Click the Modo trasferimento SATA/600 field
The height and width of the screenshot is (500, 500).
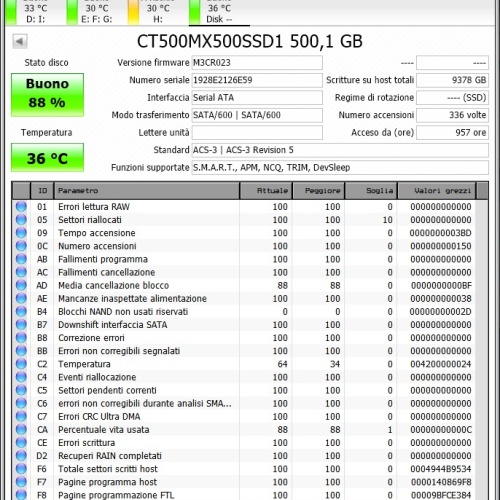coord(257,115)
